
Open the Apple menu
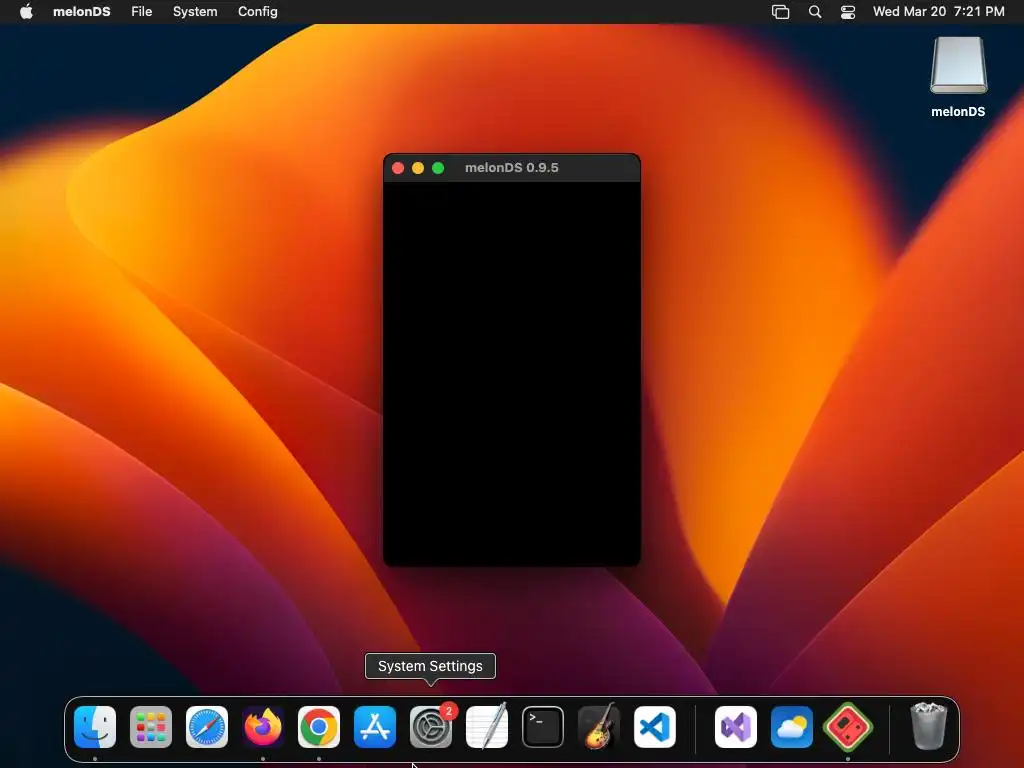[26, 12]
